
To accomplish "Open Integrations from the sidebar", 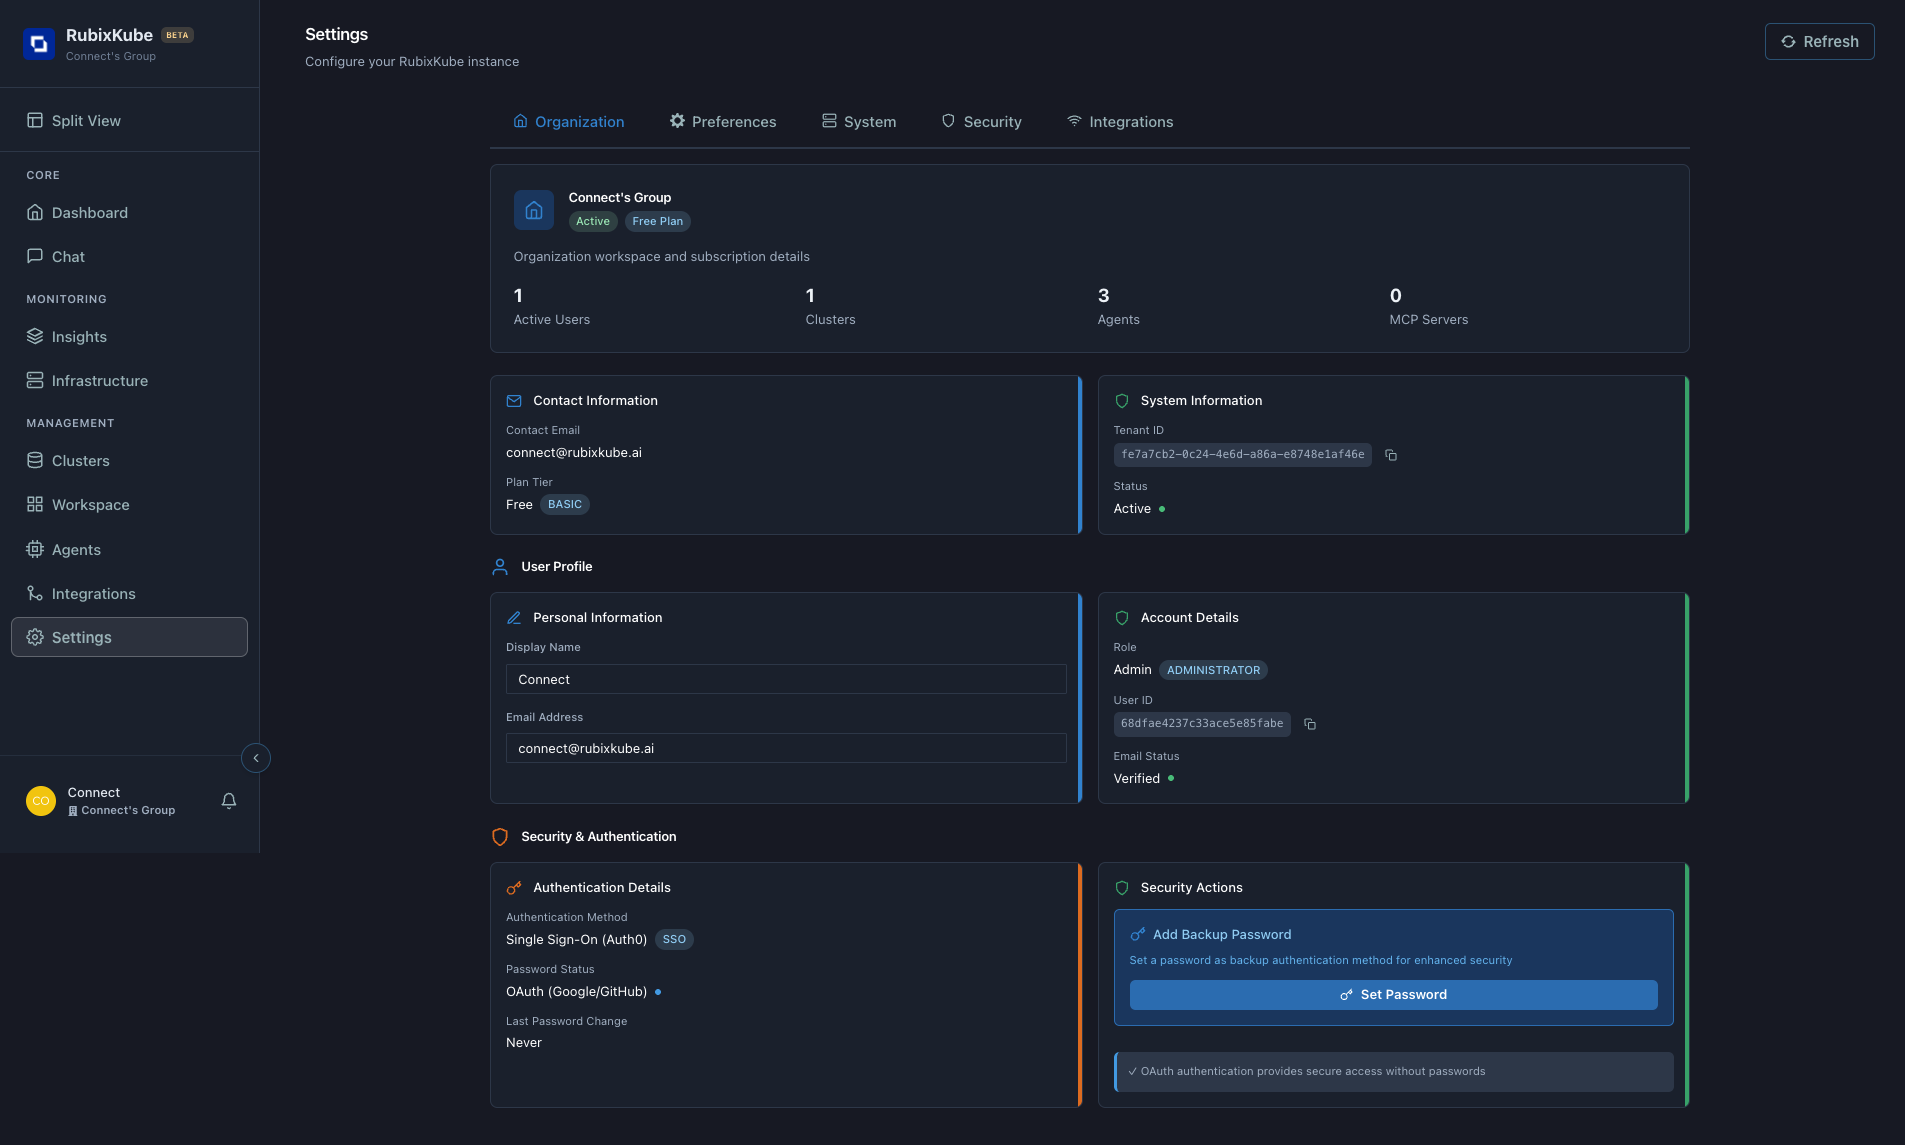I will (94, 593).
